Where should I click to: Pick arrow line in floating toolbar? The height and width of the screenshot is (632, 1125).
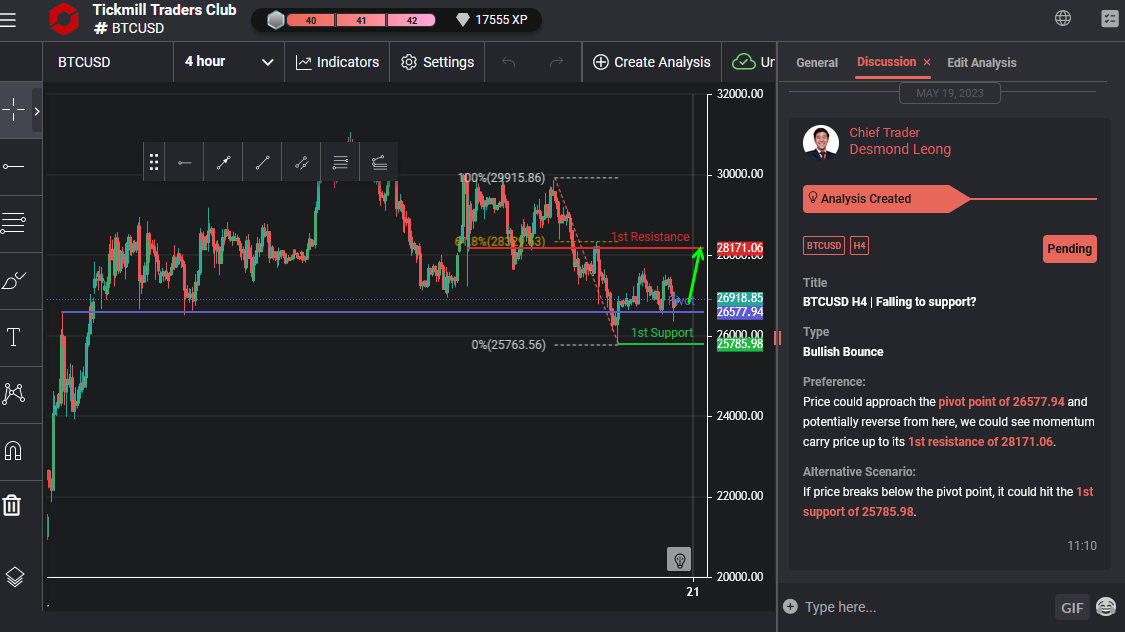click(x=223, y=163)
